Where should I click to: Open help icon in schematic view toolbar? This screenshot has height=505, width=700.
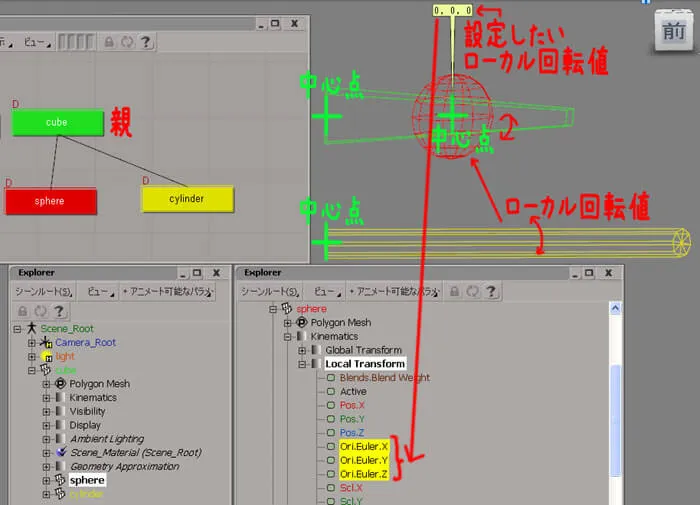146,42
